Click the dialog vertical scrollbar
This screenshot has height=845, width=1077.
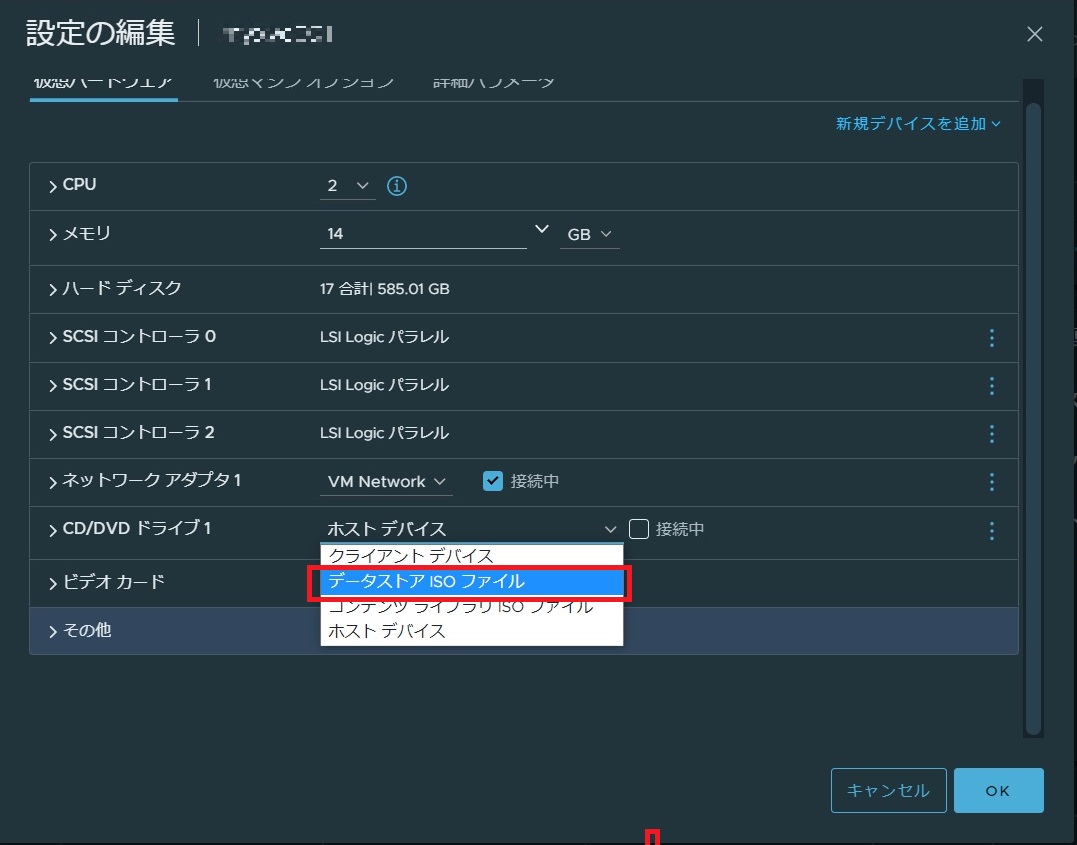1032,418
